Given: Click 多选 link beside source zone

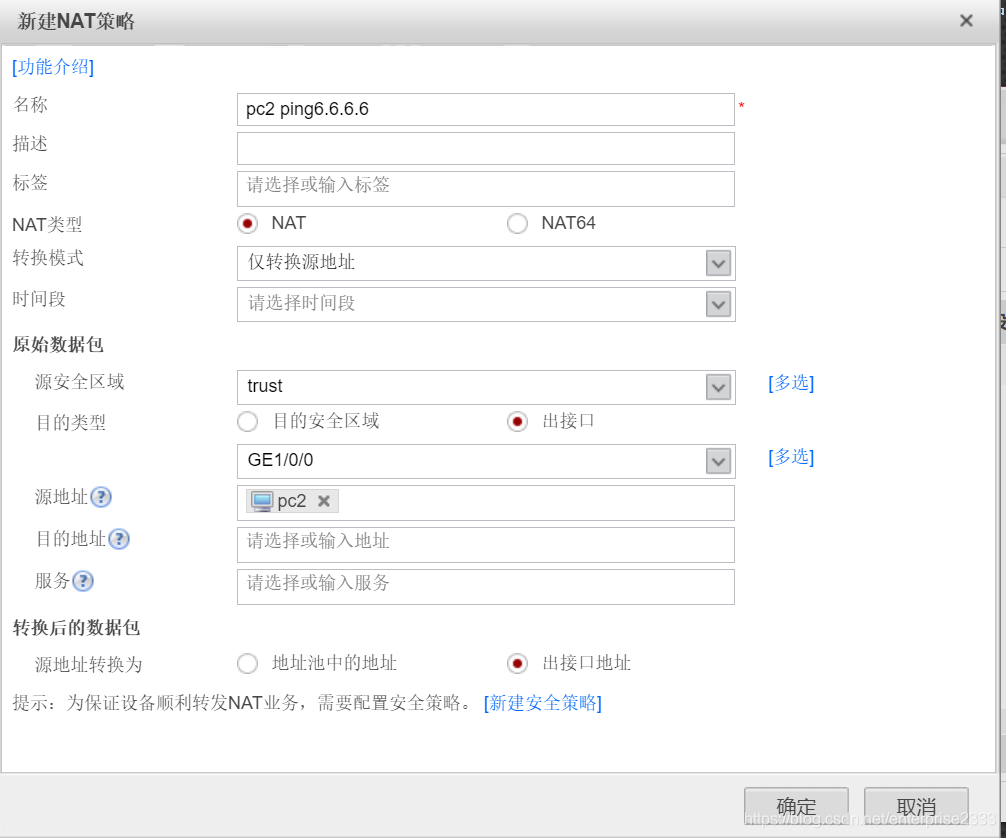Looking at the screenshot, I should click(x=791, y=383).
